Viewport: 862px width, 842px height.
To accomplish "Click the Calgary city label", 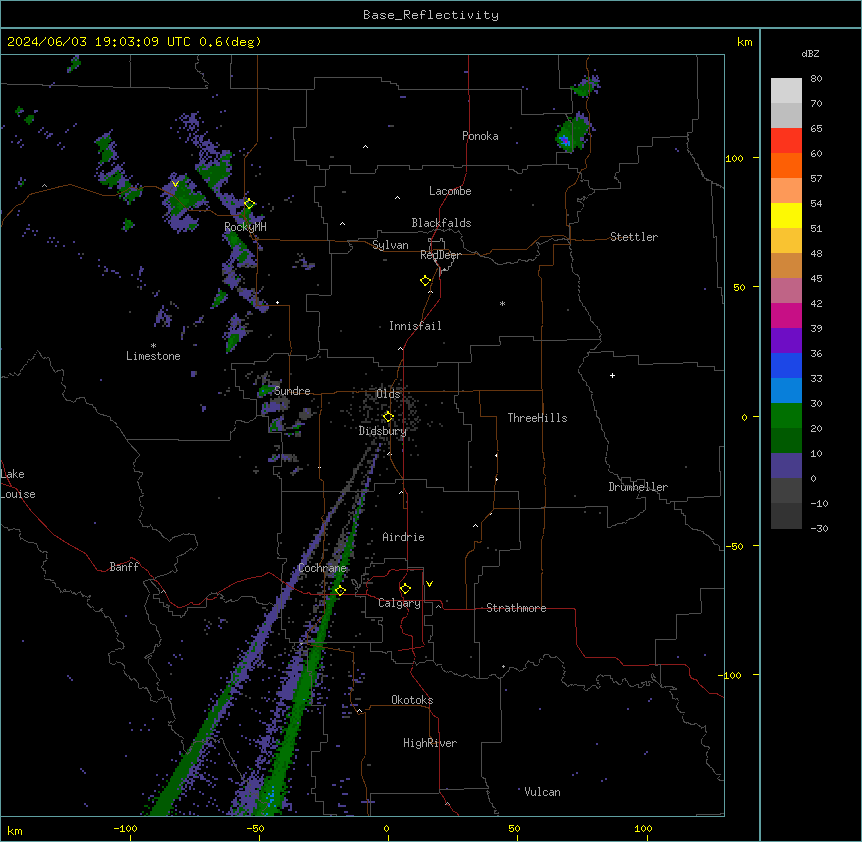I will (399, 603).
